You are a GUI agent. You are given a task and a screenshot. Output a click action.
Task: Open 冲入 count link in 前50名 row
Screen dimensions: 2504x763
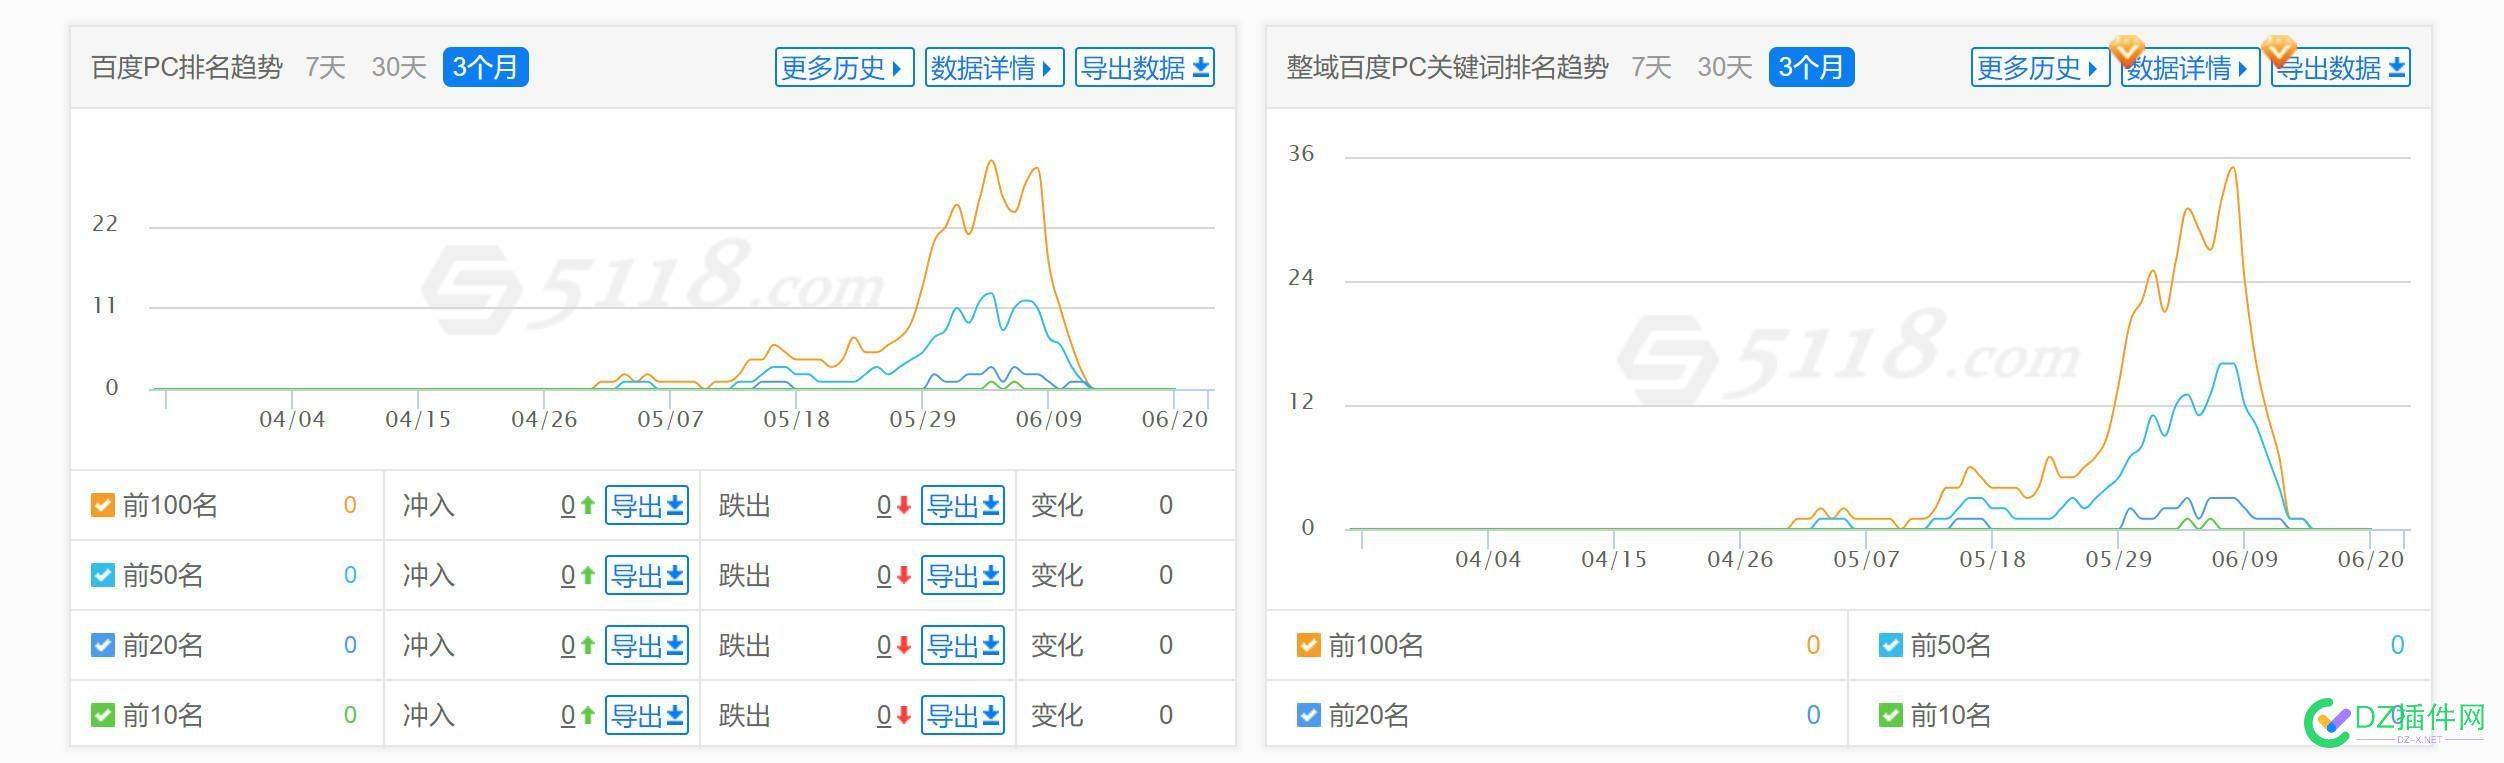(x=568, y=576)
